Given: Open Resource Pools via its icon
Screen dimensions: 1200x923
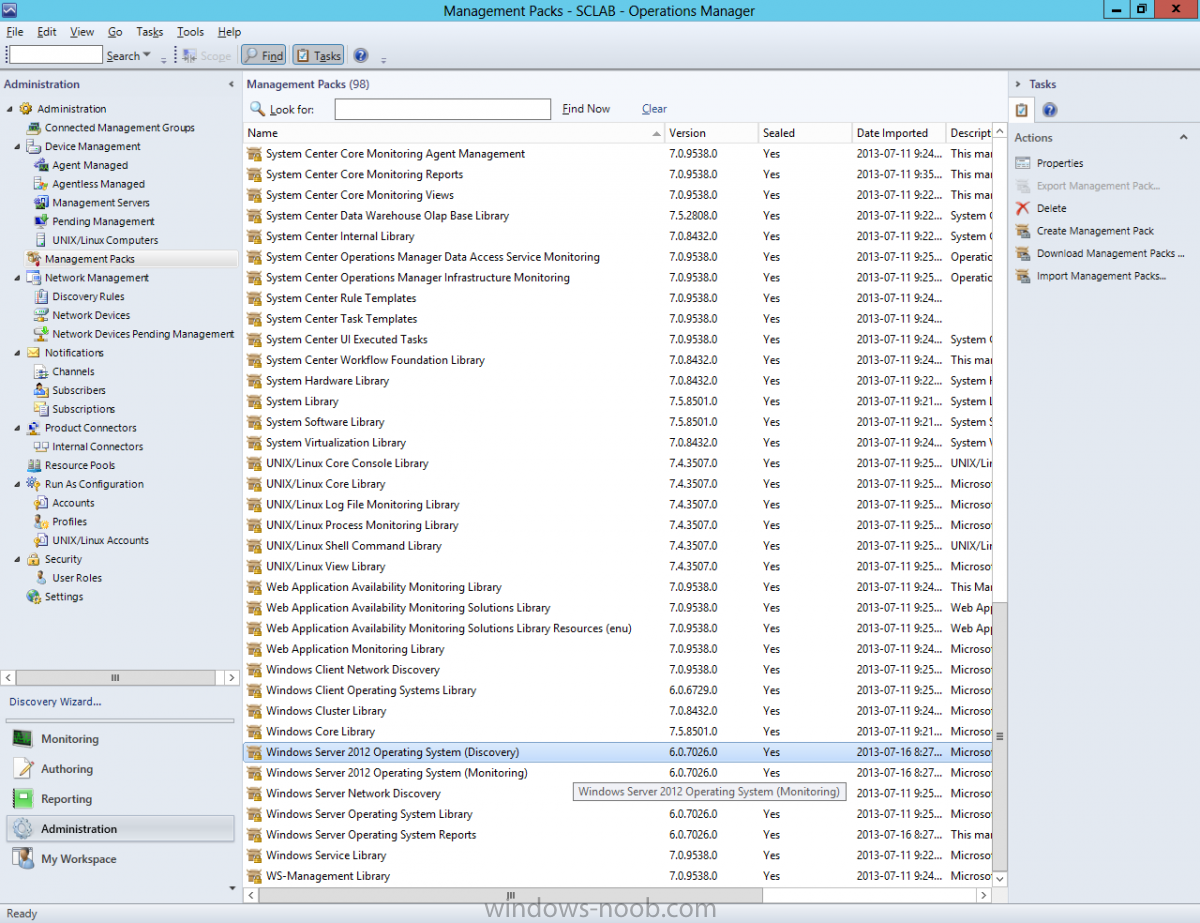Looking at the screenshot, I should point(35,465).
